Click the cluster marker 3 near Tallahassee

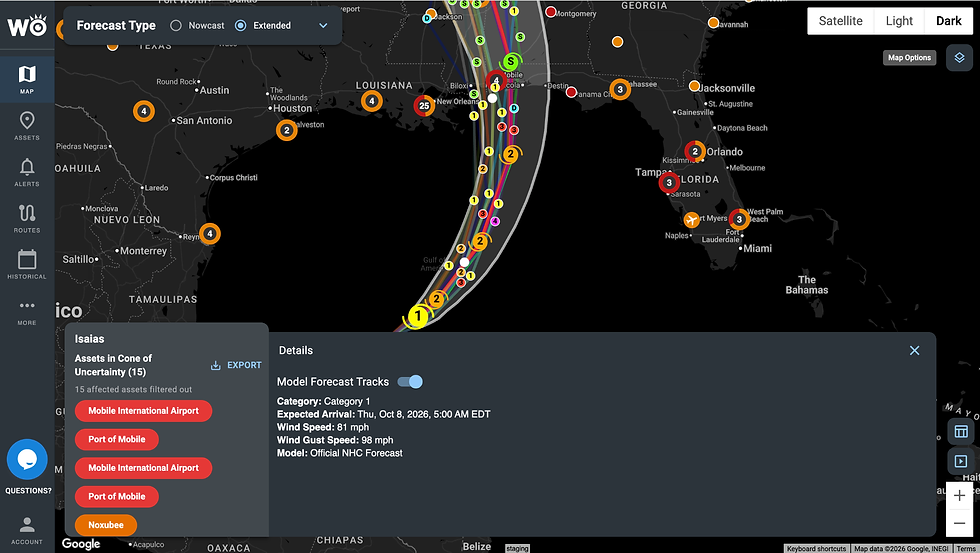(x=620, y=89)
